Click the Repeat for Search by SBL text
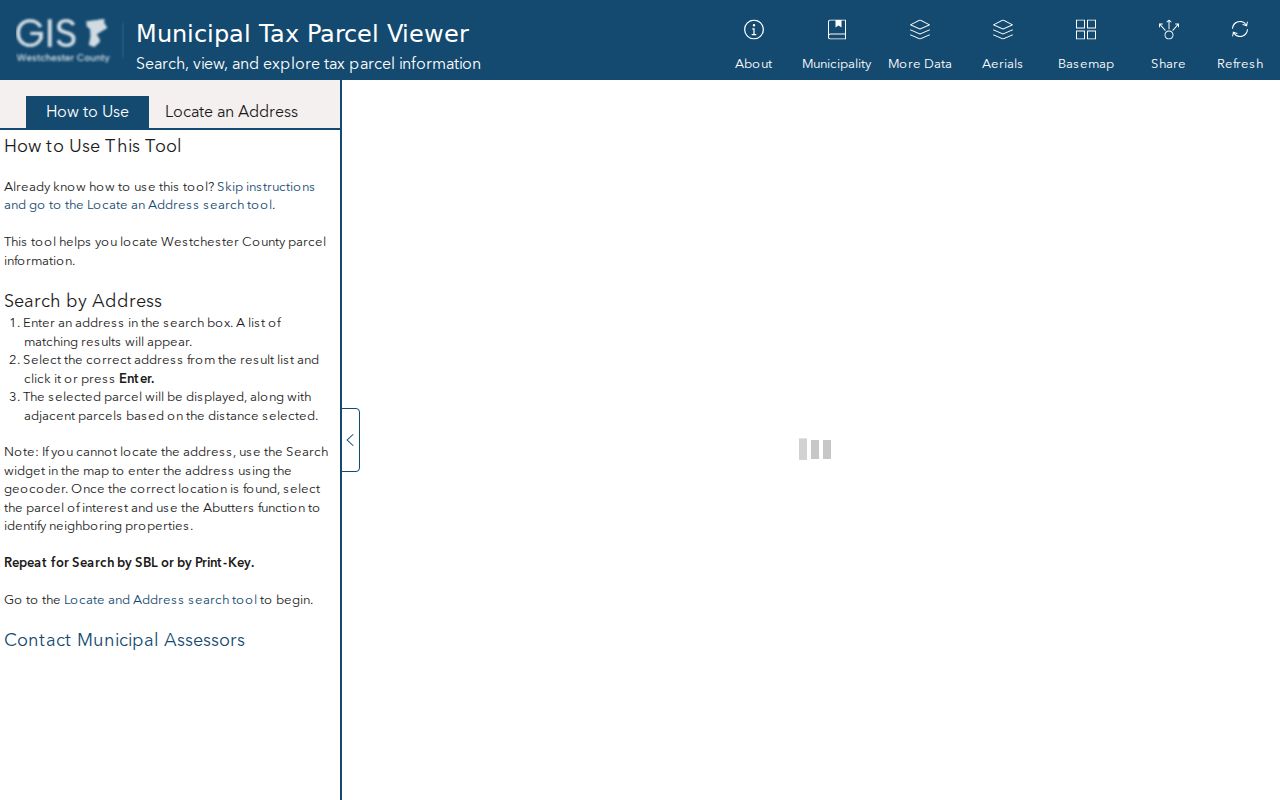This screenshot has width=1280, height=800. pos(129,563)
